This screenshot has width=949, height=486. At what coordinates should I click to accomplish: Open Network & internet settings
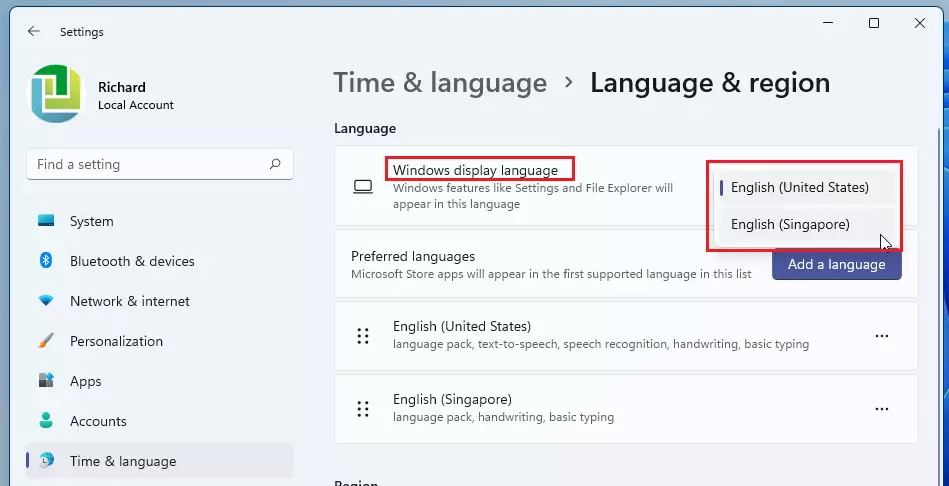click(x=160, y=301)
